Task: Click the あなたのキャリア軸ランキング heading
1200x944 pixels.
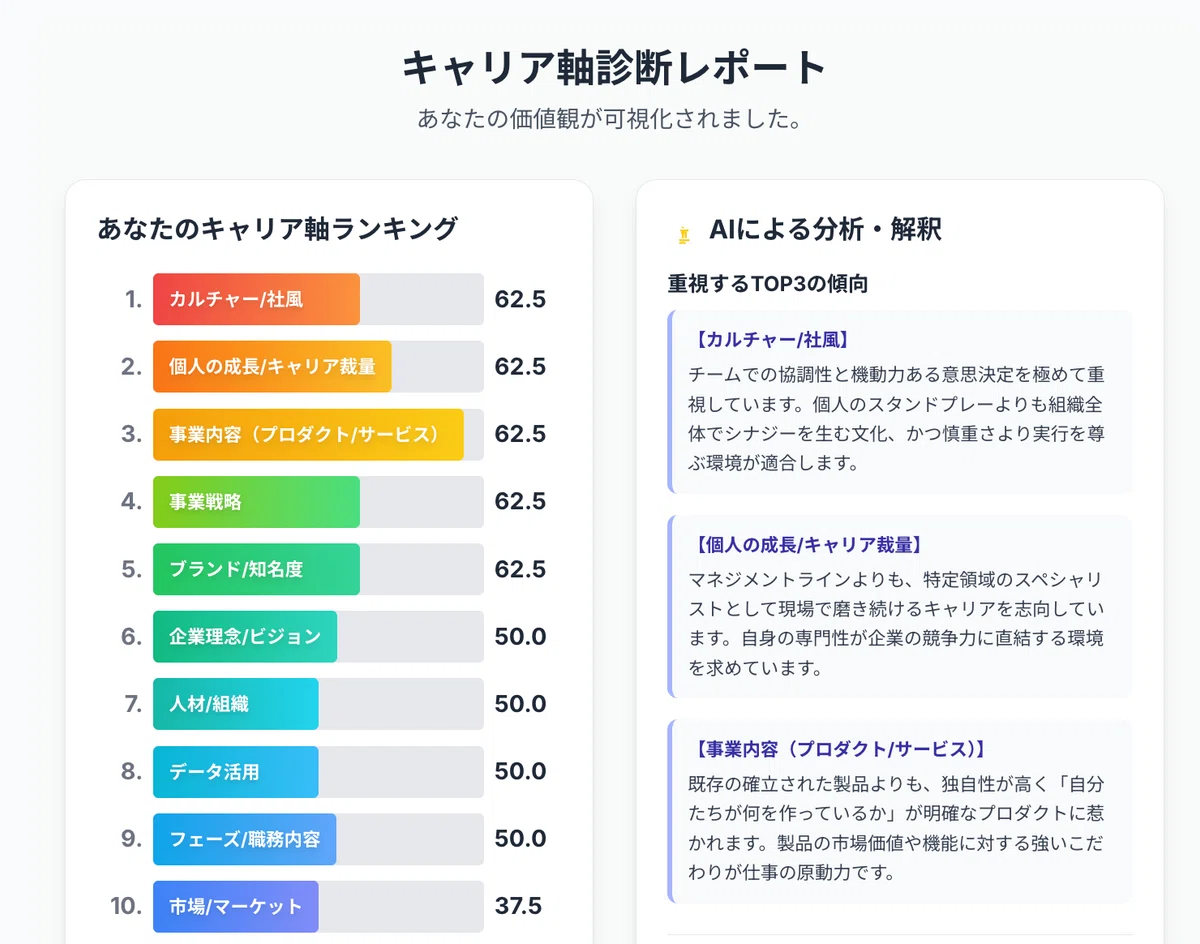Action: point(277,229)
